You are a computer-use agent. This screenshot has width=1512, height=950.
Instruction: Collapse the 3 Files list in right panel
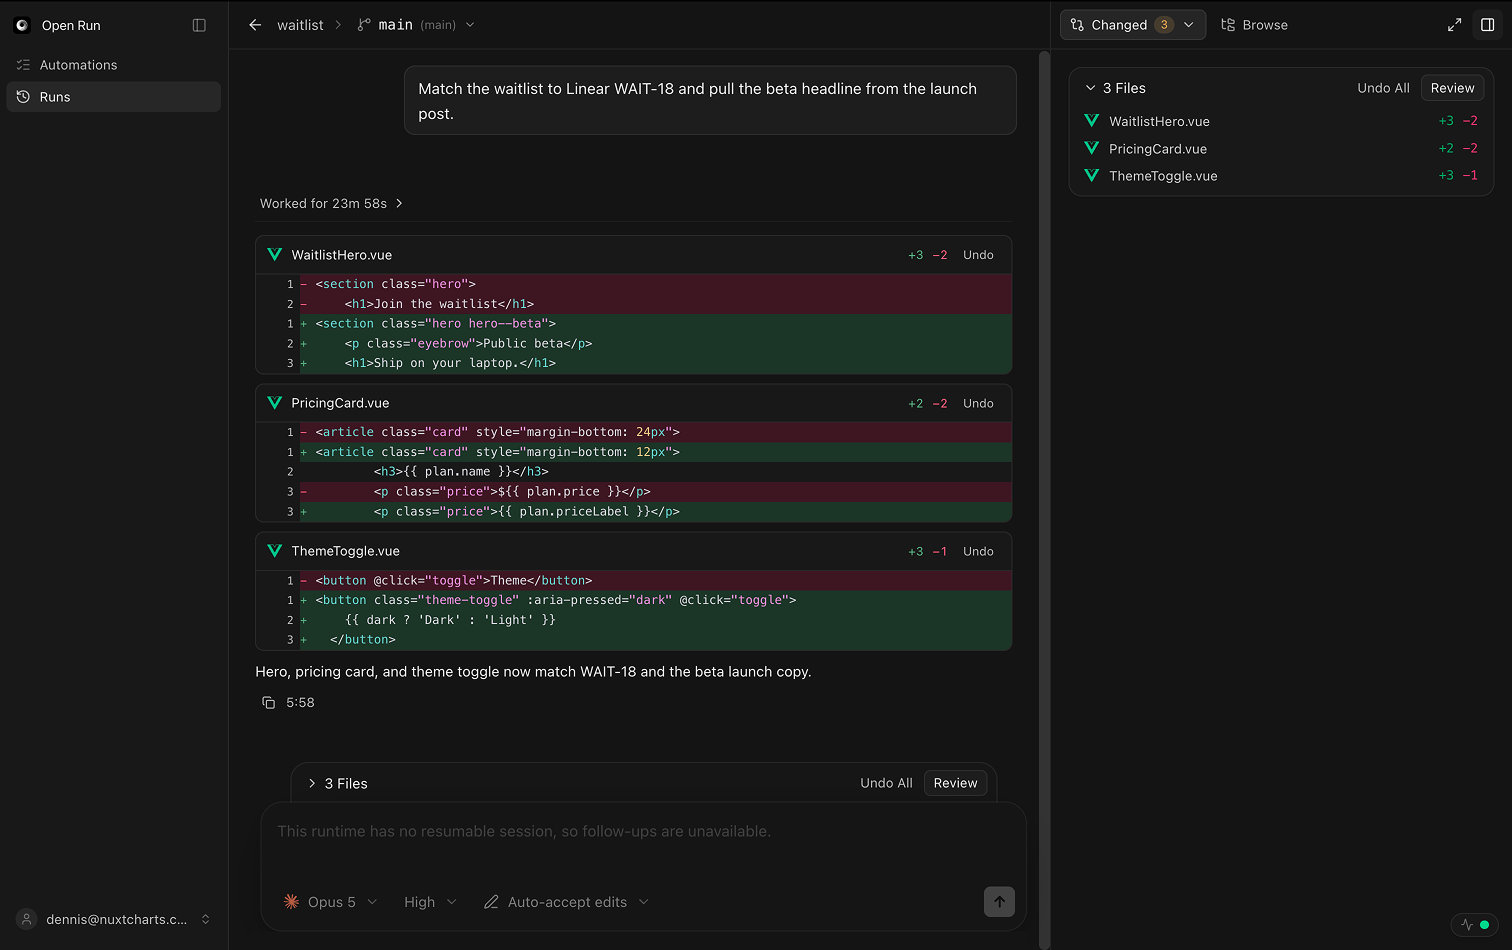(1116, 88)
